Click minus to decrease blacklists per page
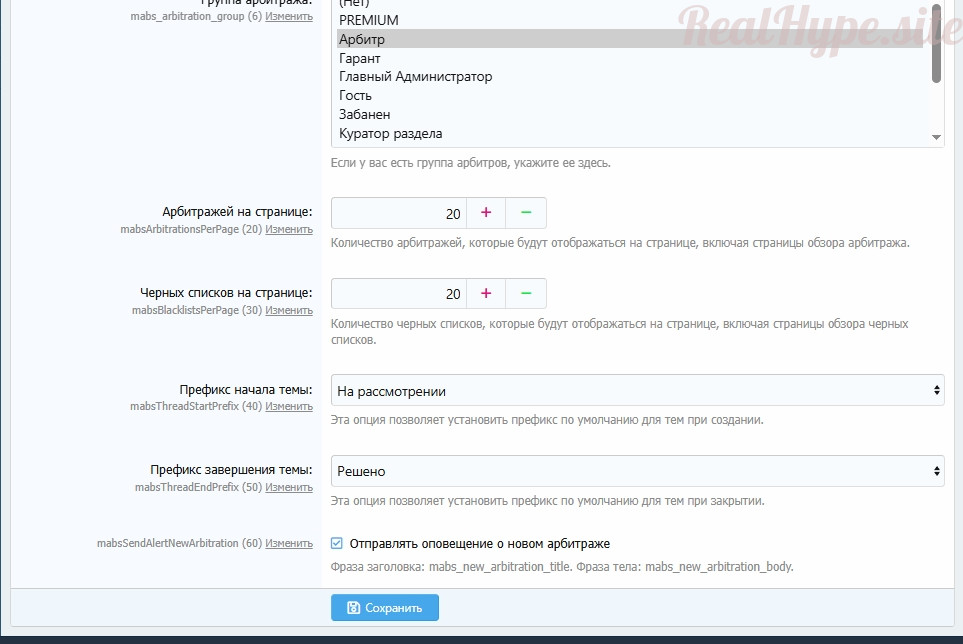The width and height of the screenshot is (963, 644). (x=526, y=294)
